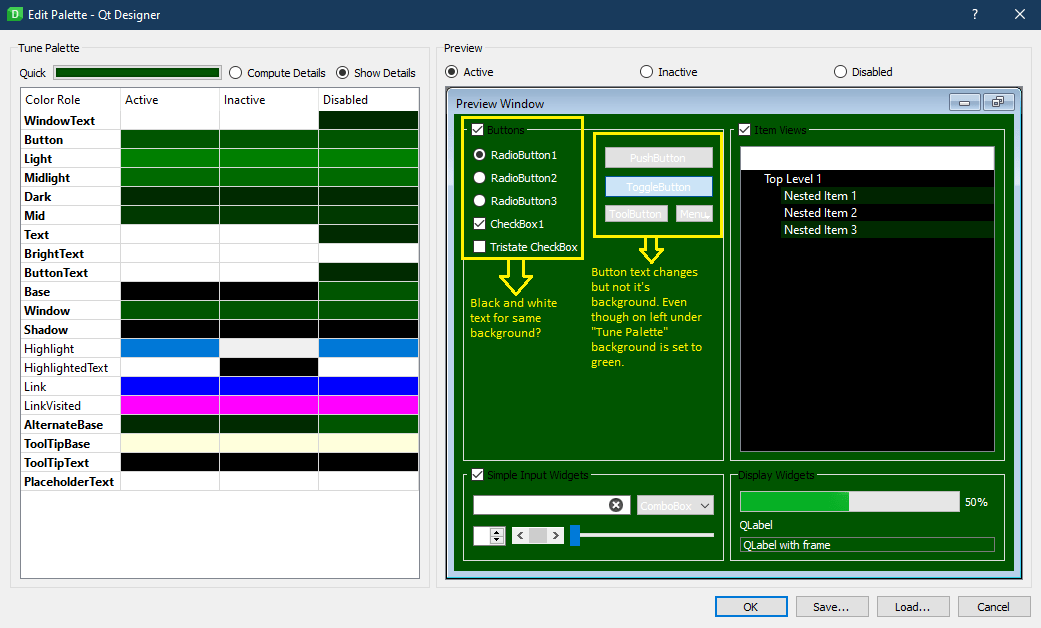Click the ToolTipText role label
This screenshot has height=628, width=1041.
(56, 462)
